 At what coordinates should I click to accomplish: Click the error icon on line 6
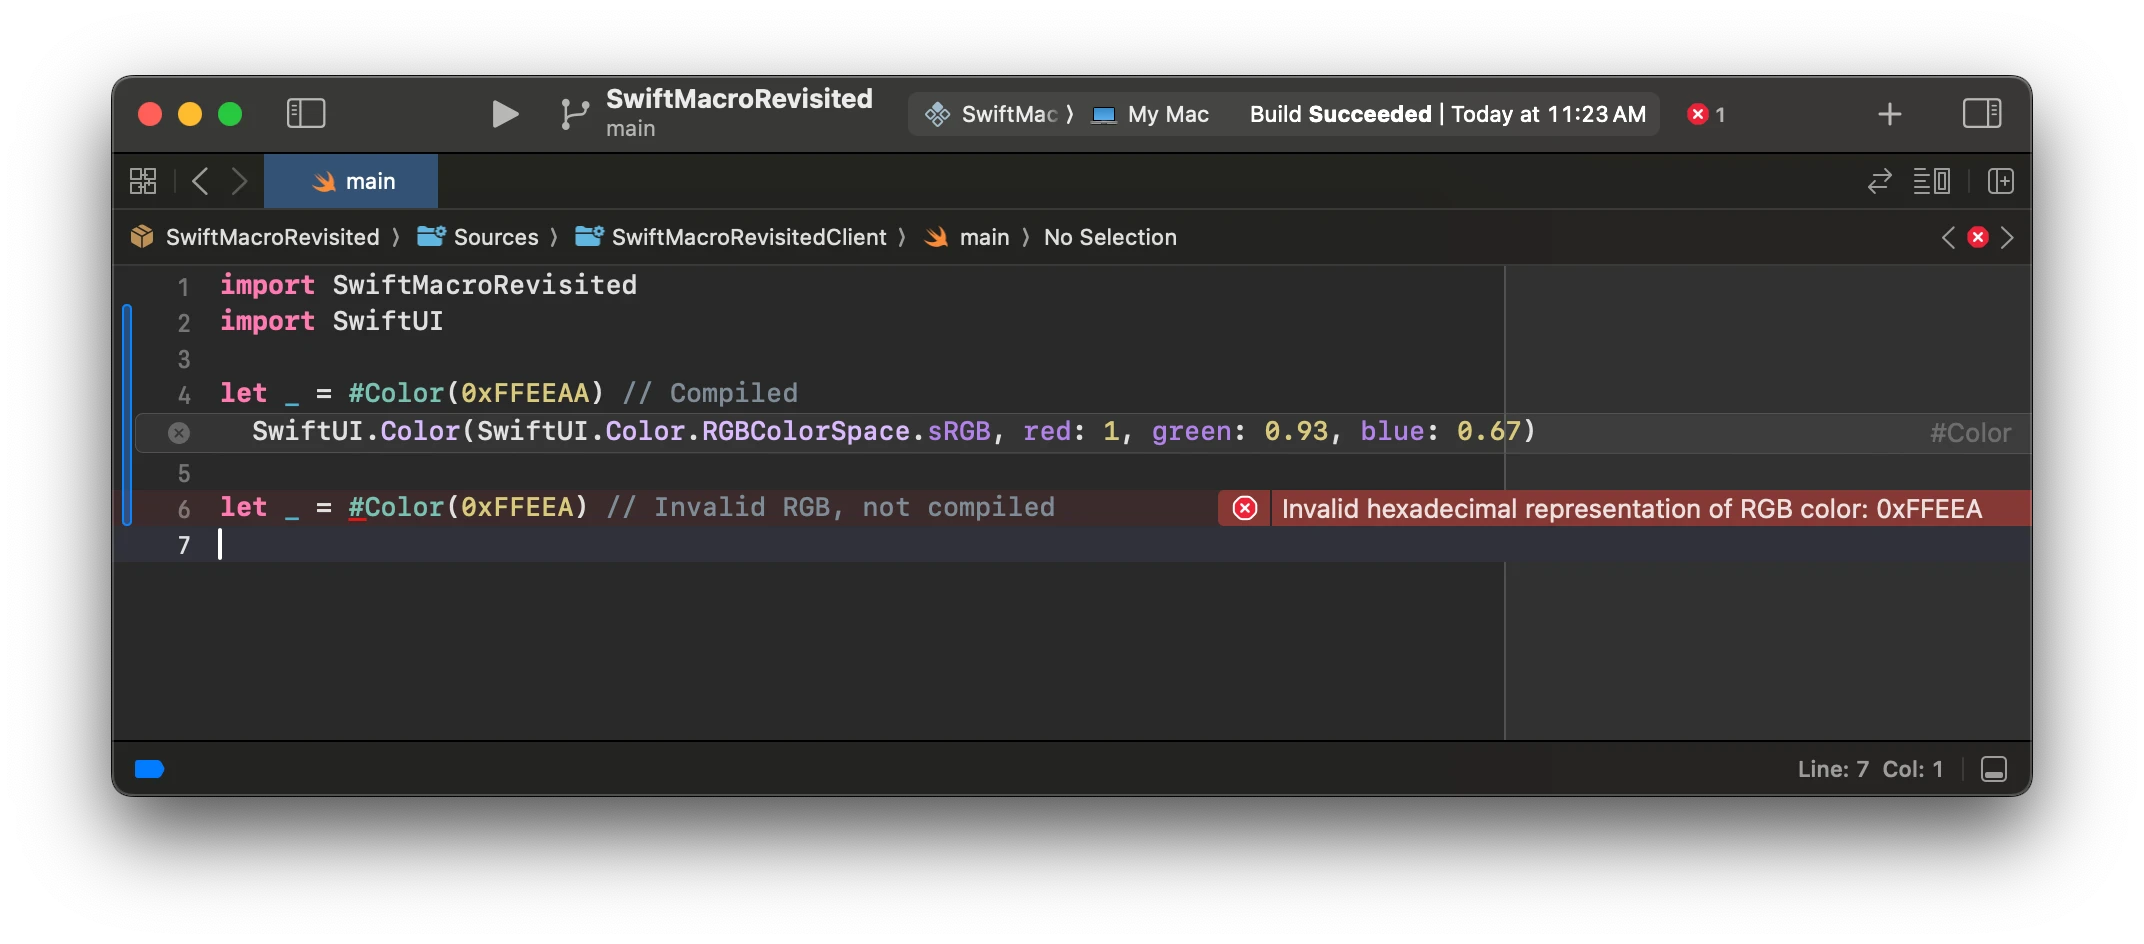1245,508
